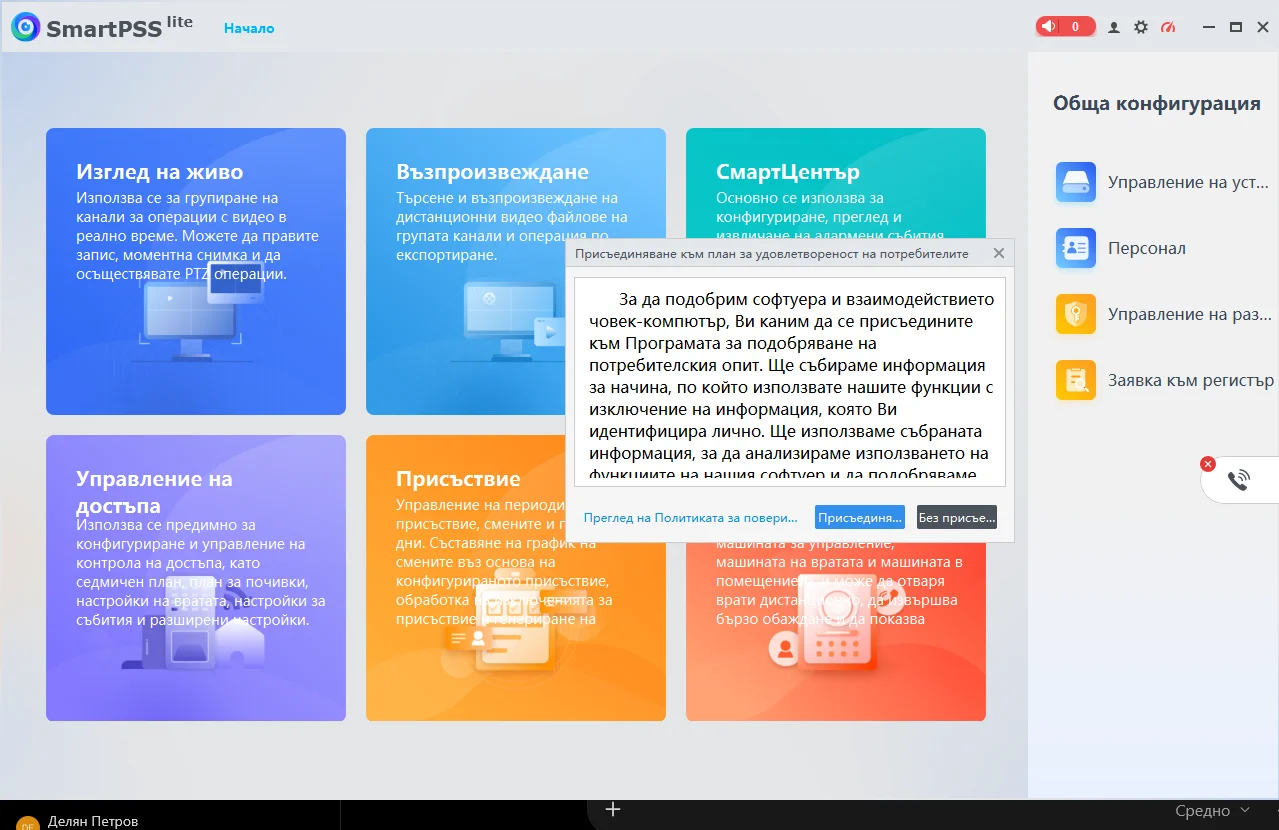This screenshot has width=1279, height=830.
Task: Maximize the SmartPSS window
Action: coord(1236,27)
